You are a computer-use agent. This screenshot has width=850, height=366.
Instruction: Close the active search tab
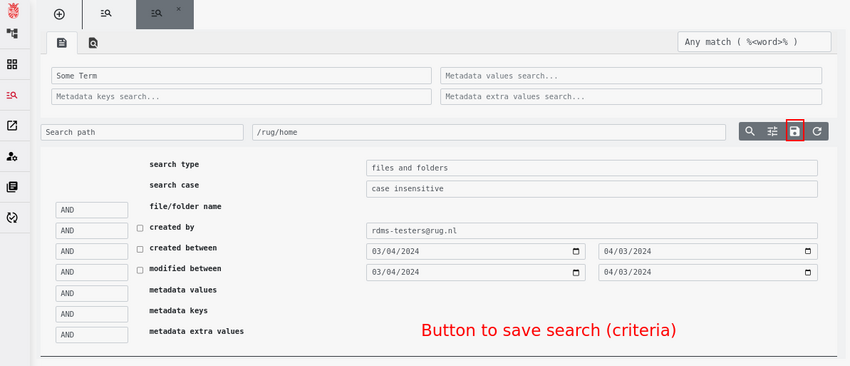coord(178,9)
